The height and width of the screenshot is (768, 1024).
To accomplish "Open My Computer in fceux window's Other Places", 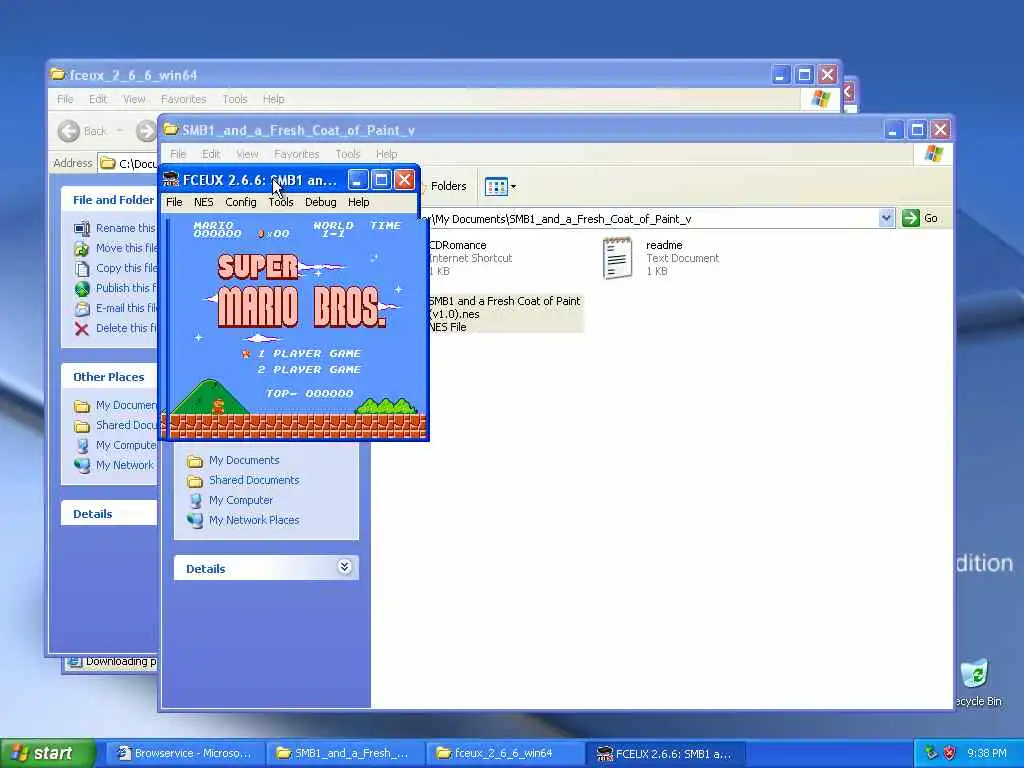I will (x=125, y=445).
